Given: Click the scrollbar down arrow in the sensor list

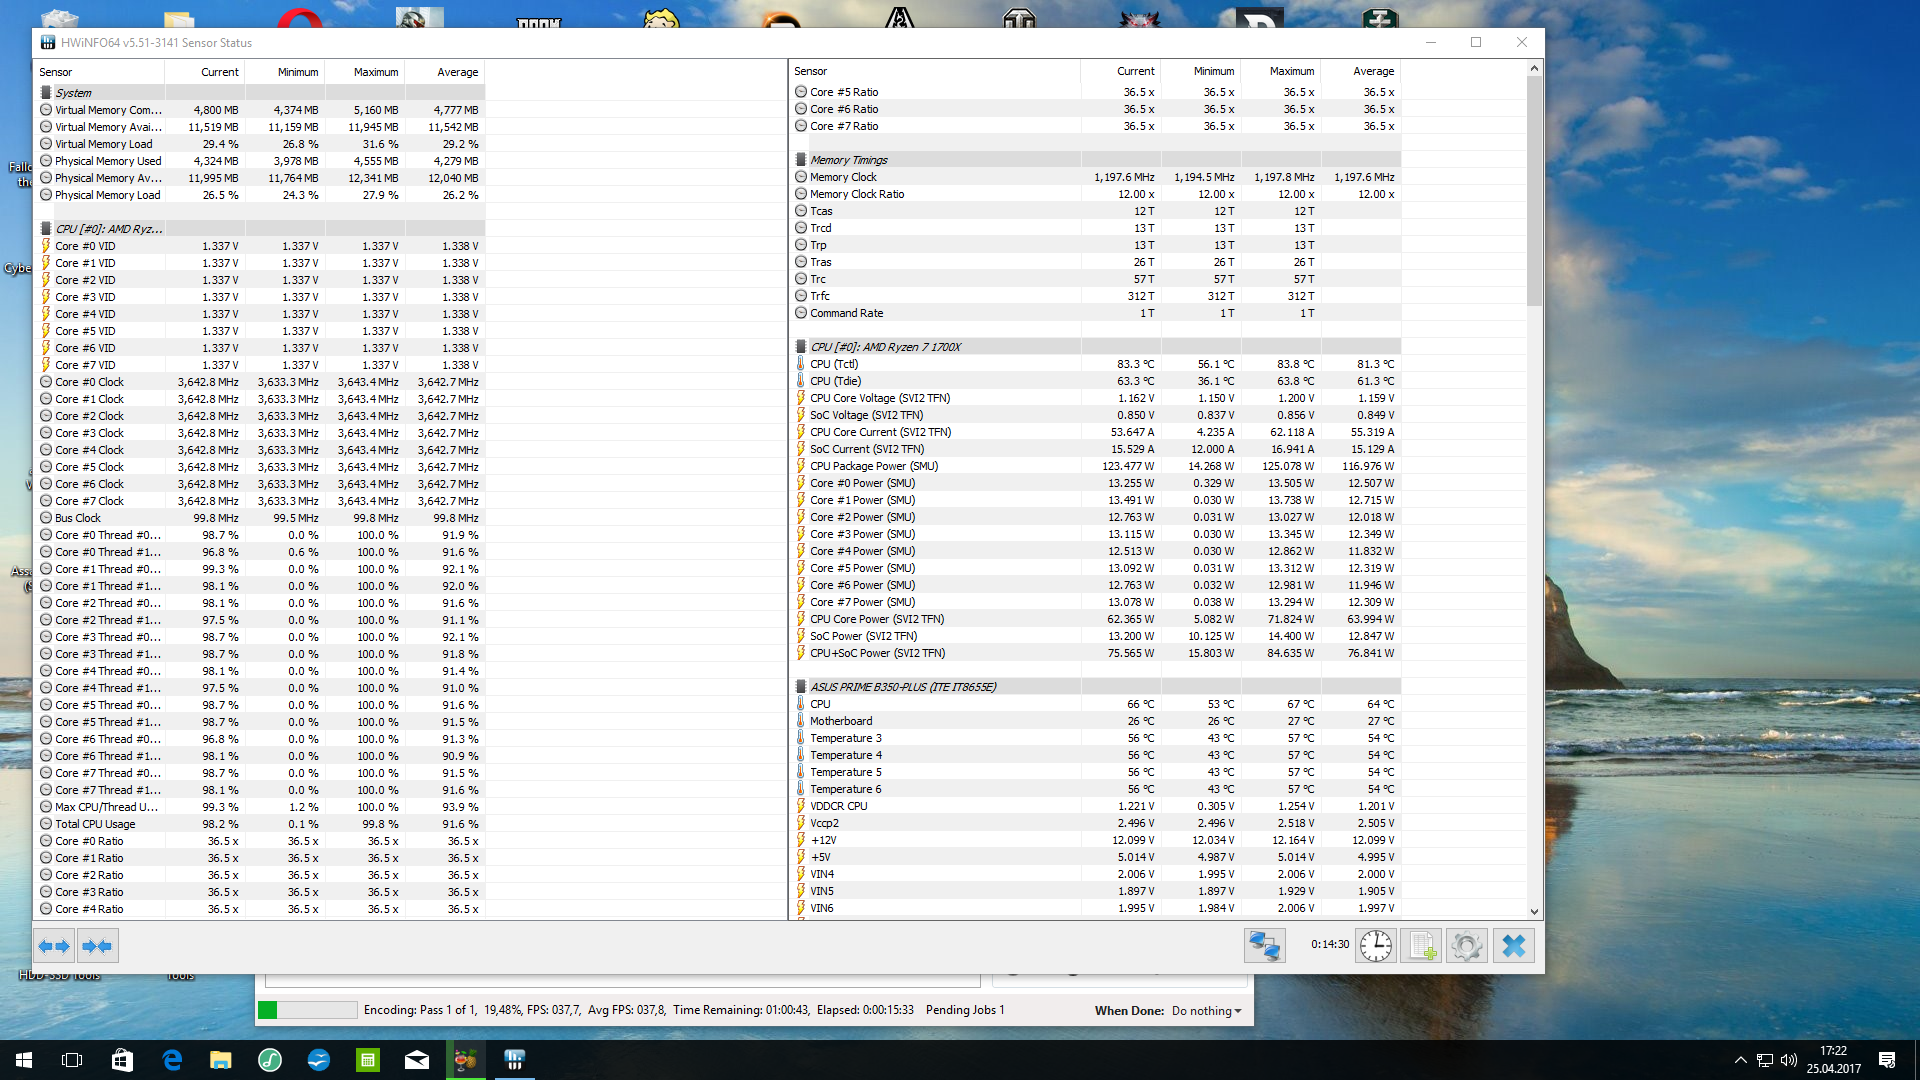Looking at the screenshot, I should pos(1534,911).
